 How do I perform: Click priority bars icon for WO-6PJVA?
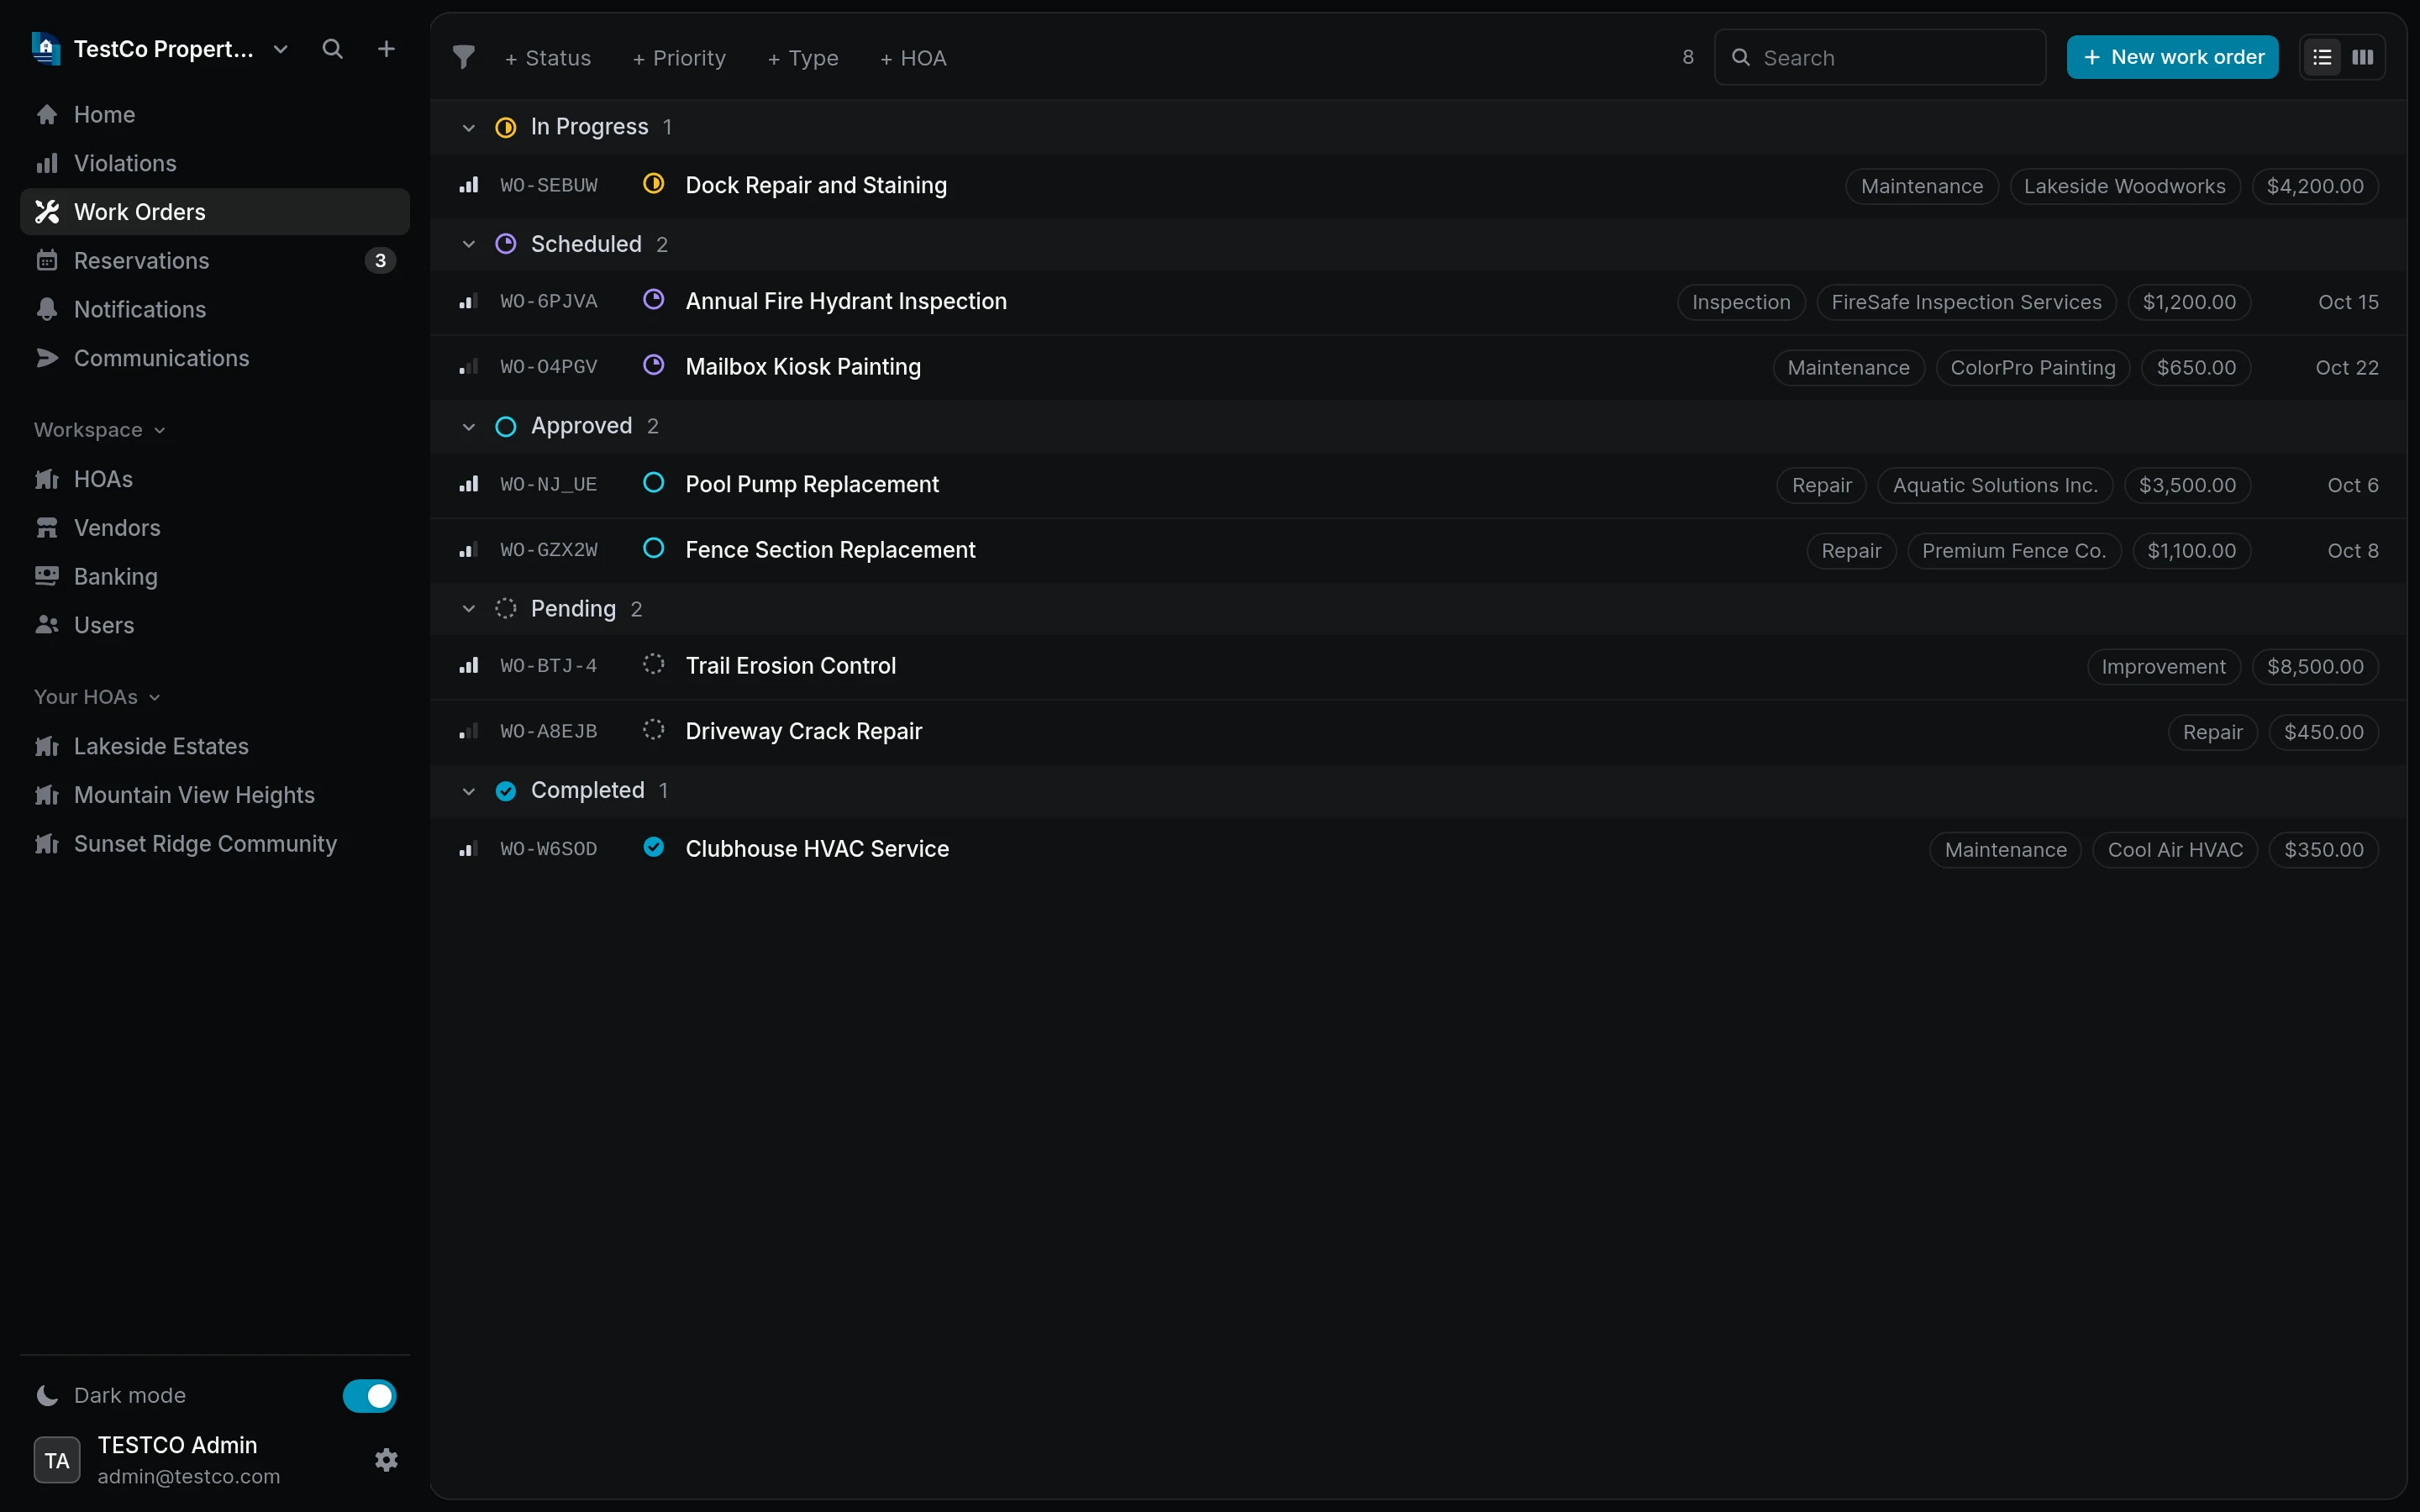[468, 301]
